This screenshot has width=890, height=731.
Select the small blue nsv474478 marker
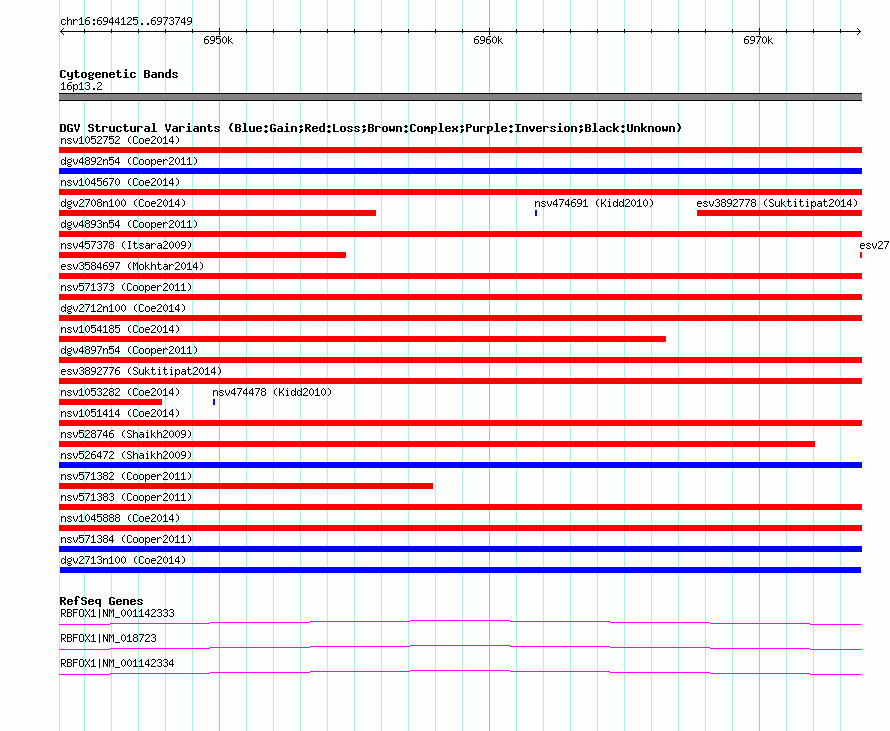(214, 402)
